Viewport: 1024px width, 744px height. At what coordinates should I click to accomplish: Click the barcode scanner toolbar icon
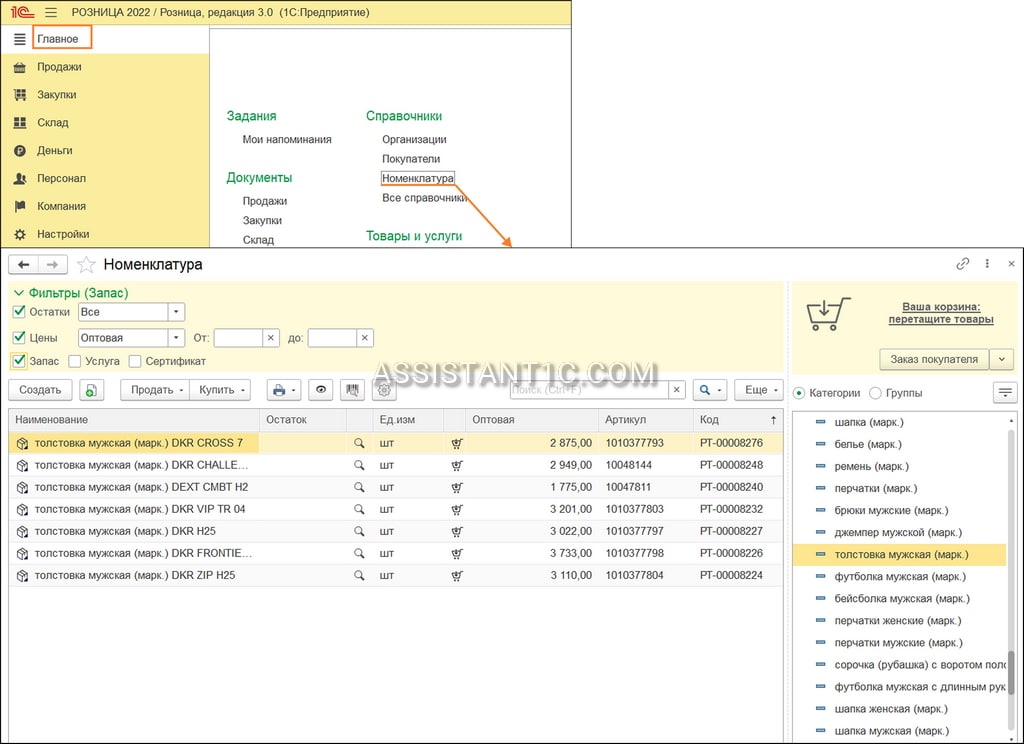(353, 390)
